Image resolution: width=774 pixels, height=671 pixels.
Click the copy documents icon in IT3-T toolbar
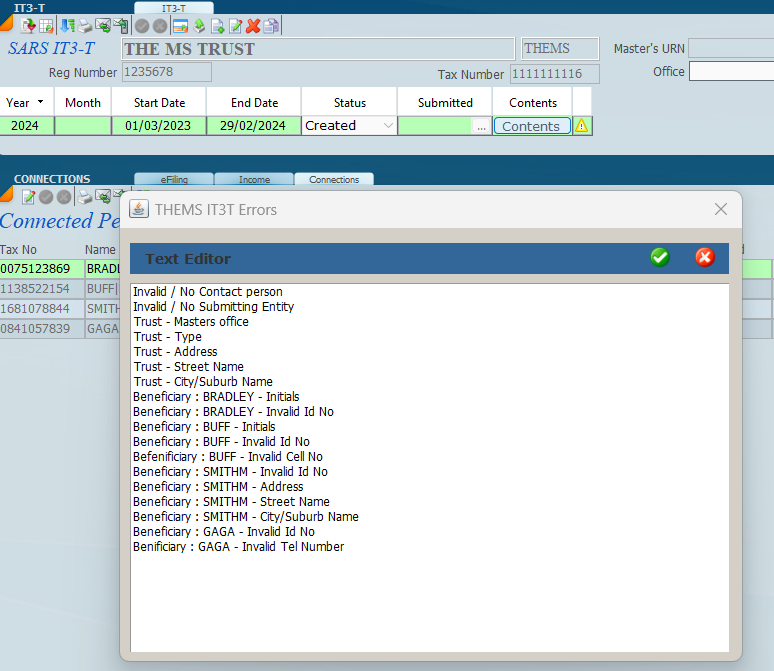point(271,26)
